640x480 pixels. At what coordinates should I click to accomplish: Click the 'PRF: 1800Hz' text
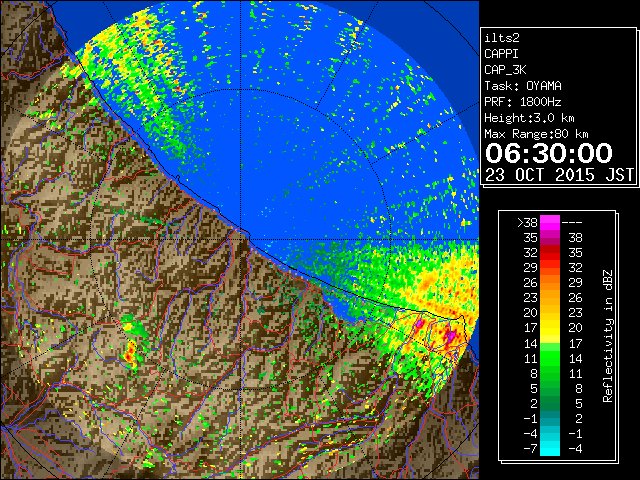coord(523,102)
